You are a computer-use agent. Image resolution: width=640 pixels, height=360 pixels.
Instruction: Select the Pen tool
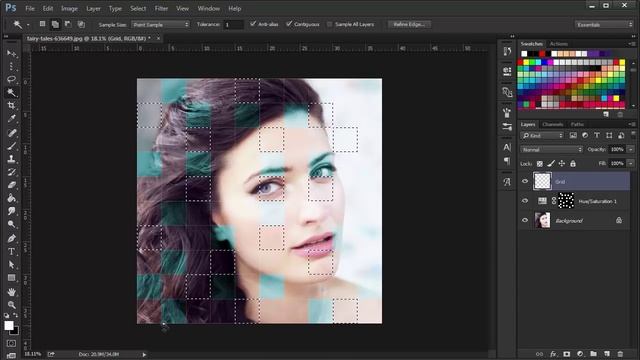coord(11,238)
